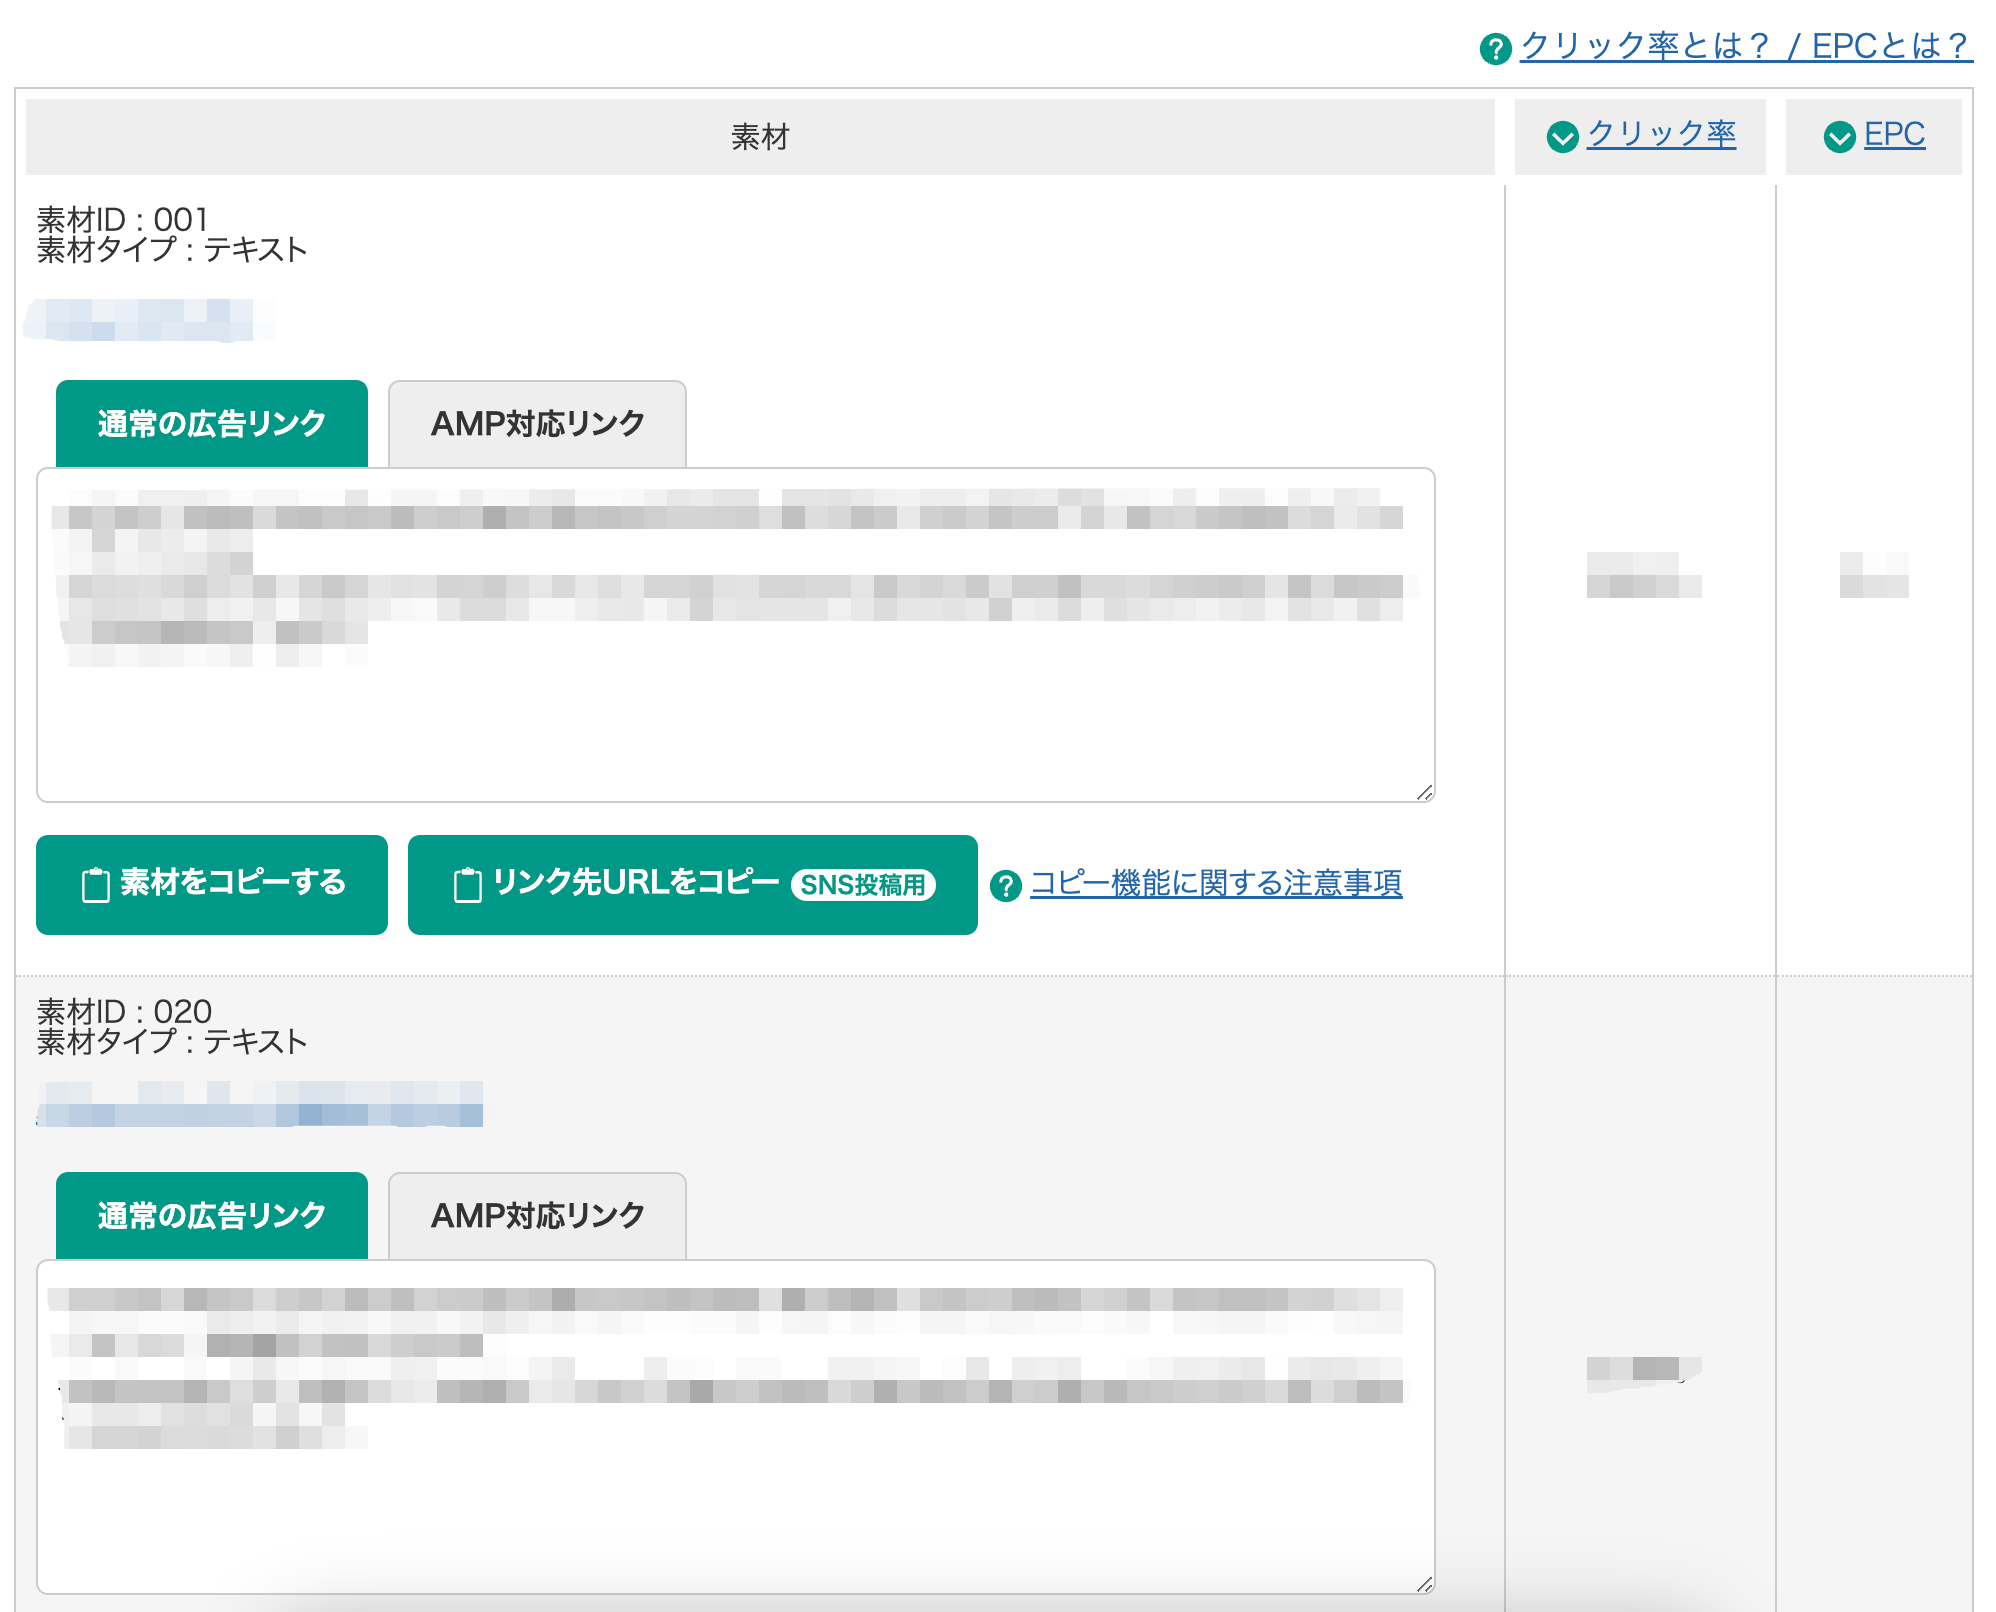The height and width of the screenshot is (1612, 1996).
Task: Click the clipboard icon on リンク先URLをコピー
Action: (x=468, y=885)
